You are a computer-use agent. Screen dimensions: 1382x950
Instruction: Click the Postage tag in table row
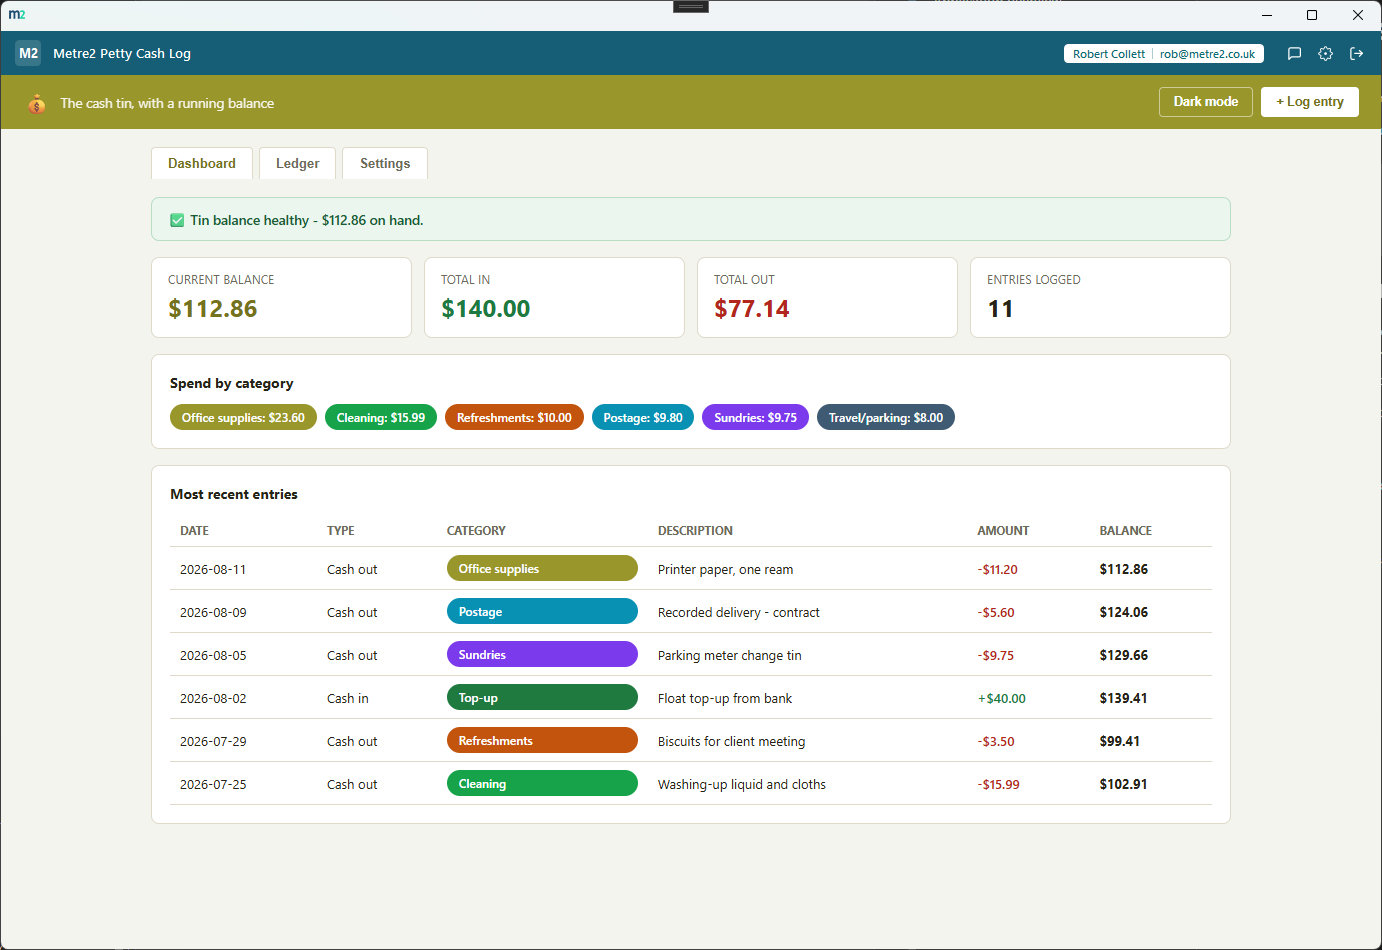pos(542,611)
